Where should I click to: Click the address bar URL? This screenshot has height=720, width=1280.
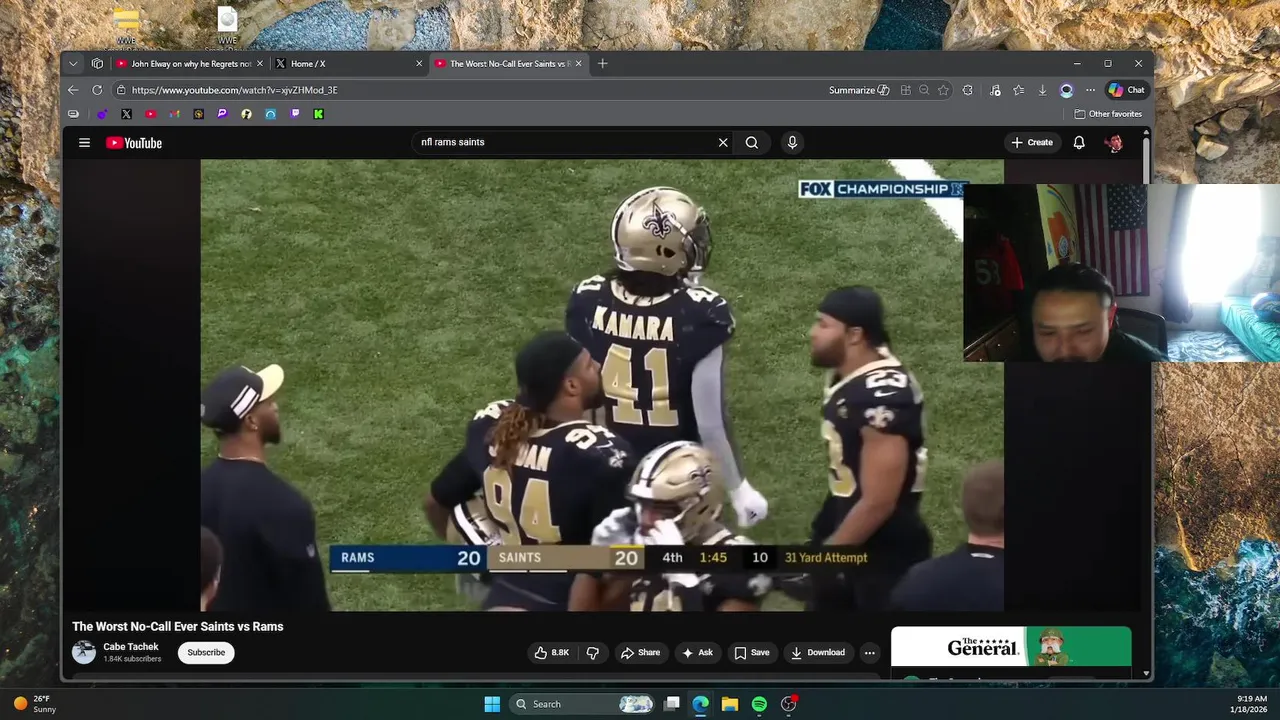235,90
